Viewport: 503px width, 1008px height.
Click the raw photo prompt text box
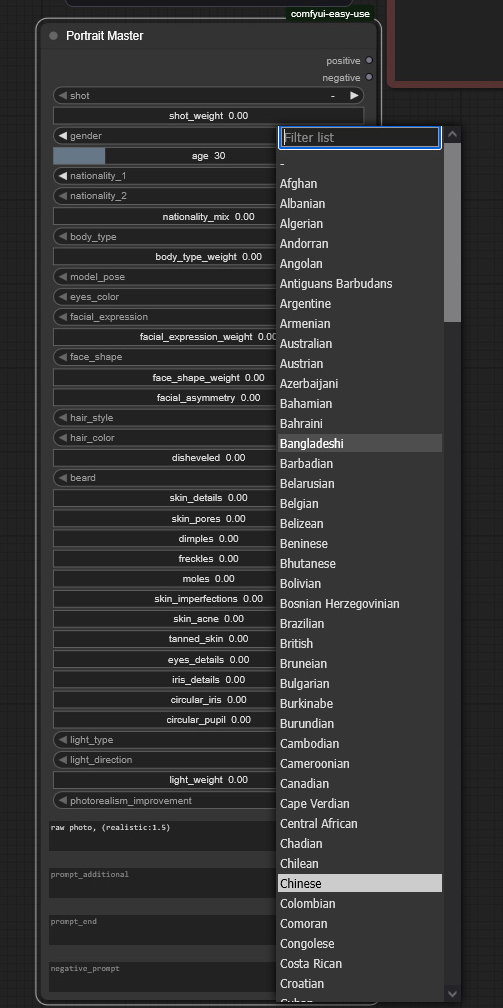[163, 836]
